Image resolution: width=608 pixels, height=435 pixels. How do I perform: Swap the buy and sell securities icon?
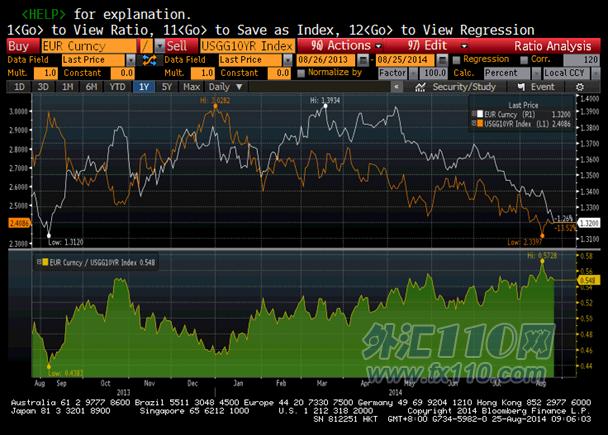click(x=149, y=60)
